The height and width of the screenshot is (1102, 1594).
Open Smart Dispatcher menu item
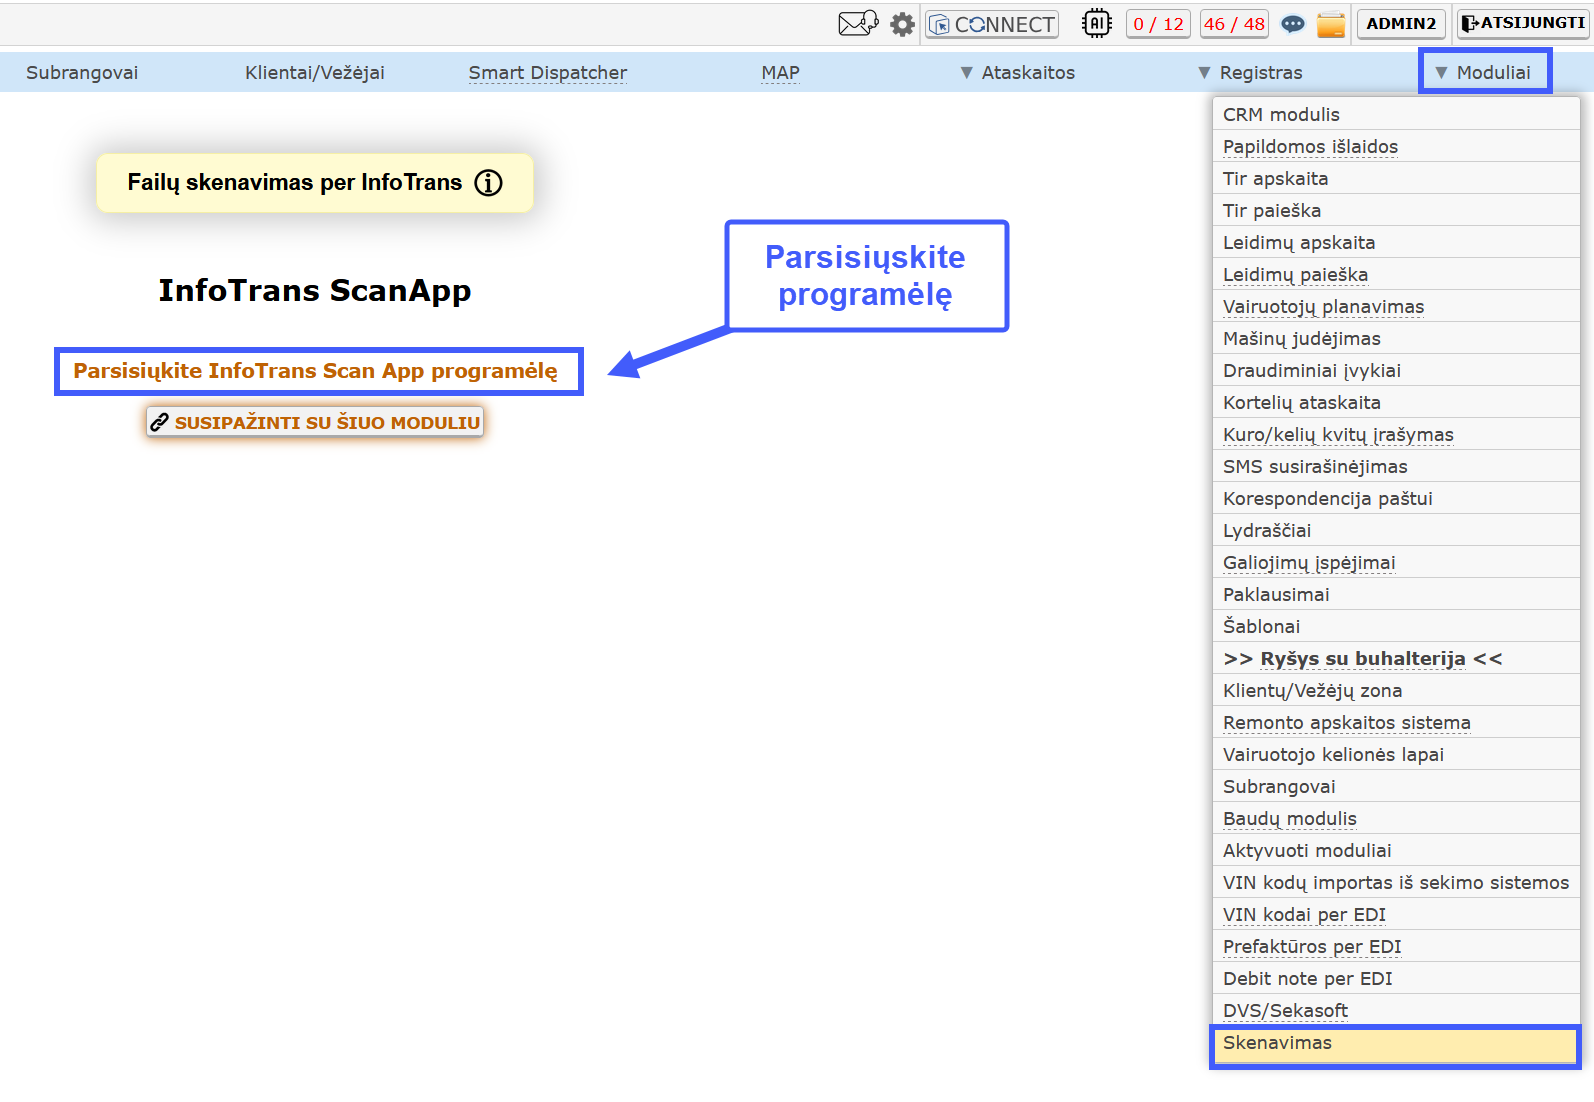click(x=548, y=72)
